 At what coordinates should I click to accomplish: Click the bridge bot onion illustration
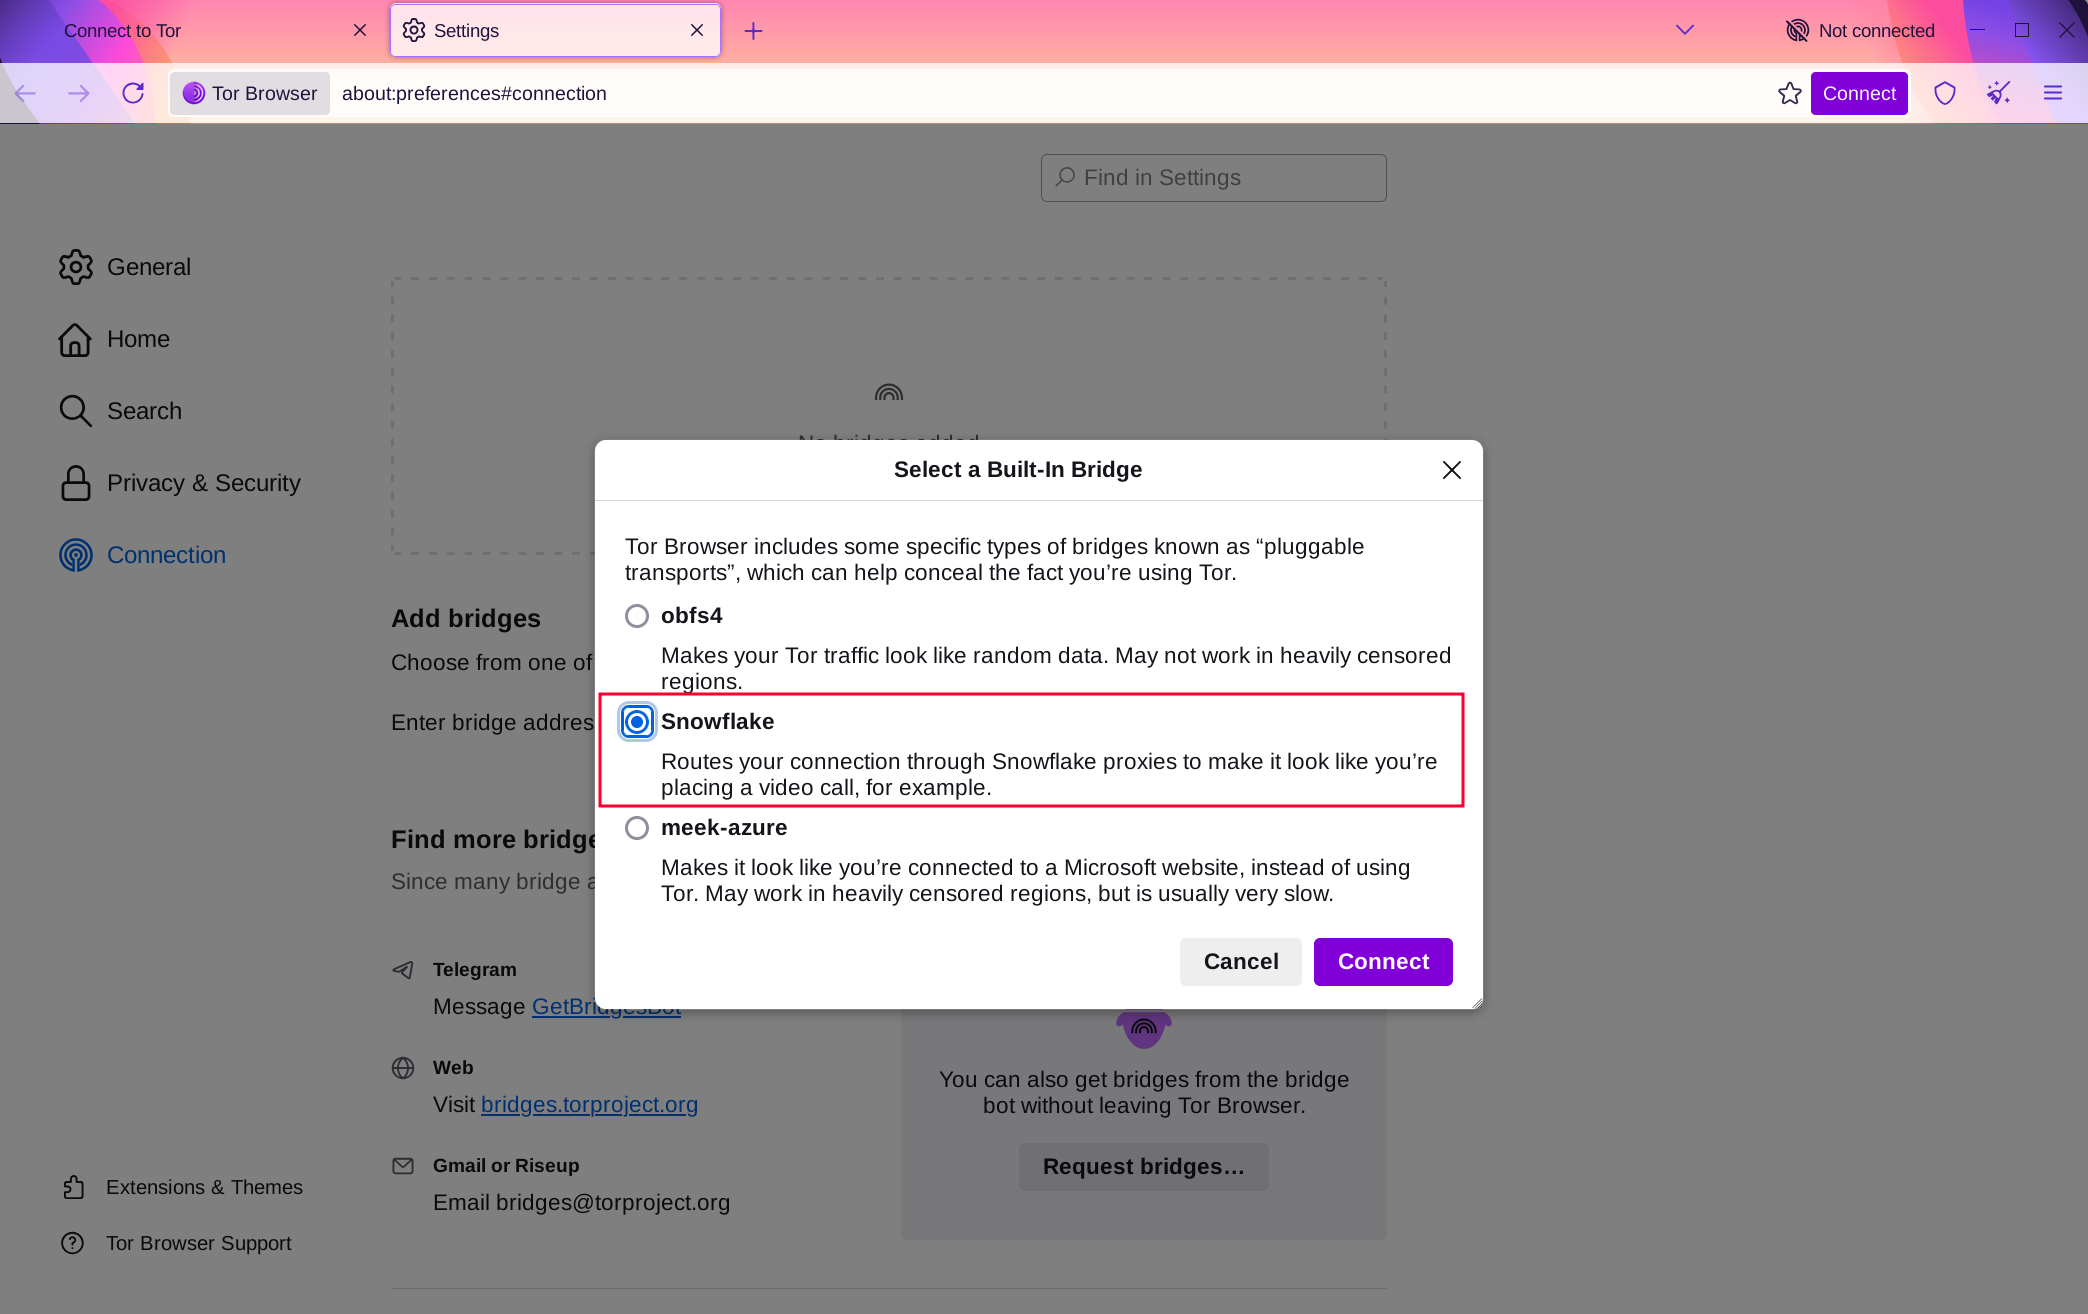click(x=1144, y=1029)
